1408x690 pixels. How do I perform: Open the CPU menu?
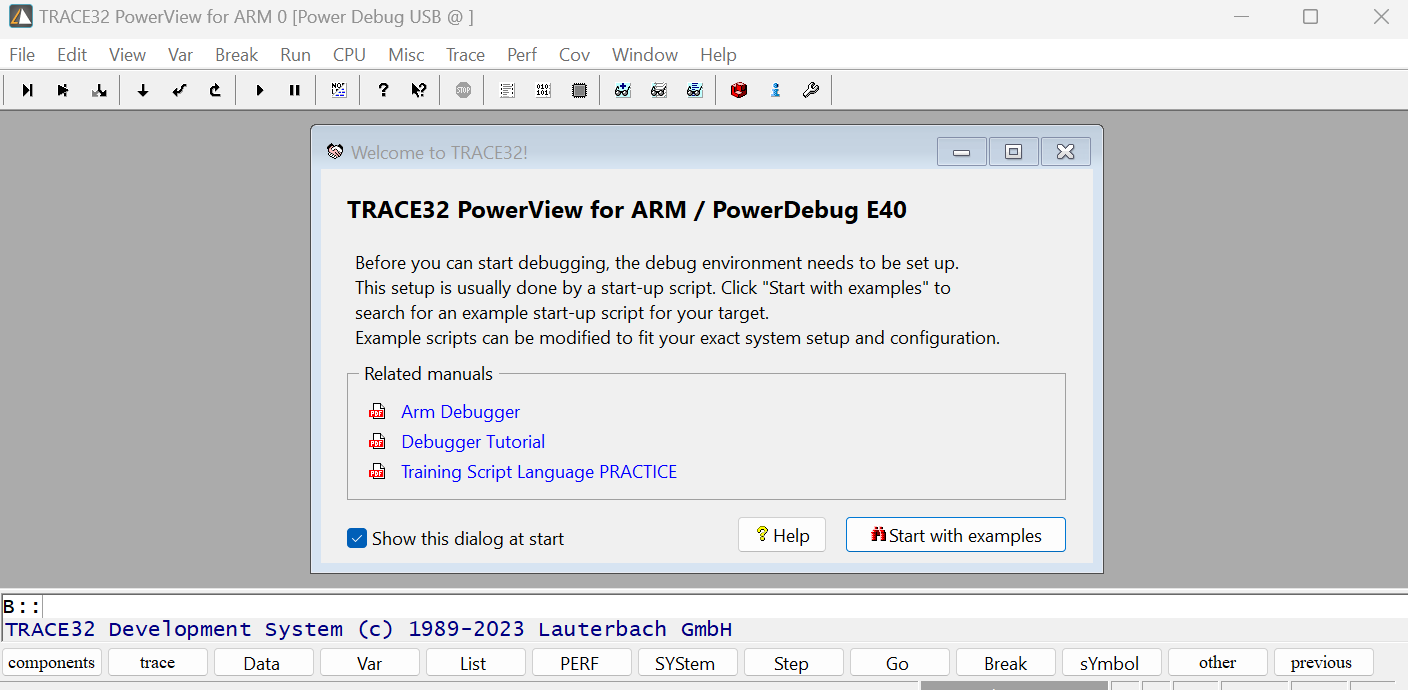click(349, 54)
